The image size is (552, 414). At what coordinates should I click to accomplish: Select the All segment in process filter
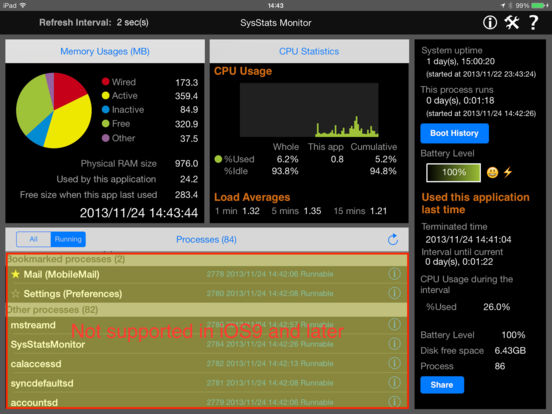point(33,239)
